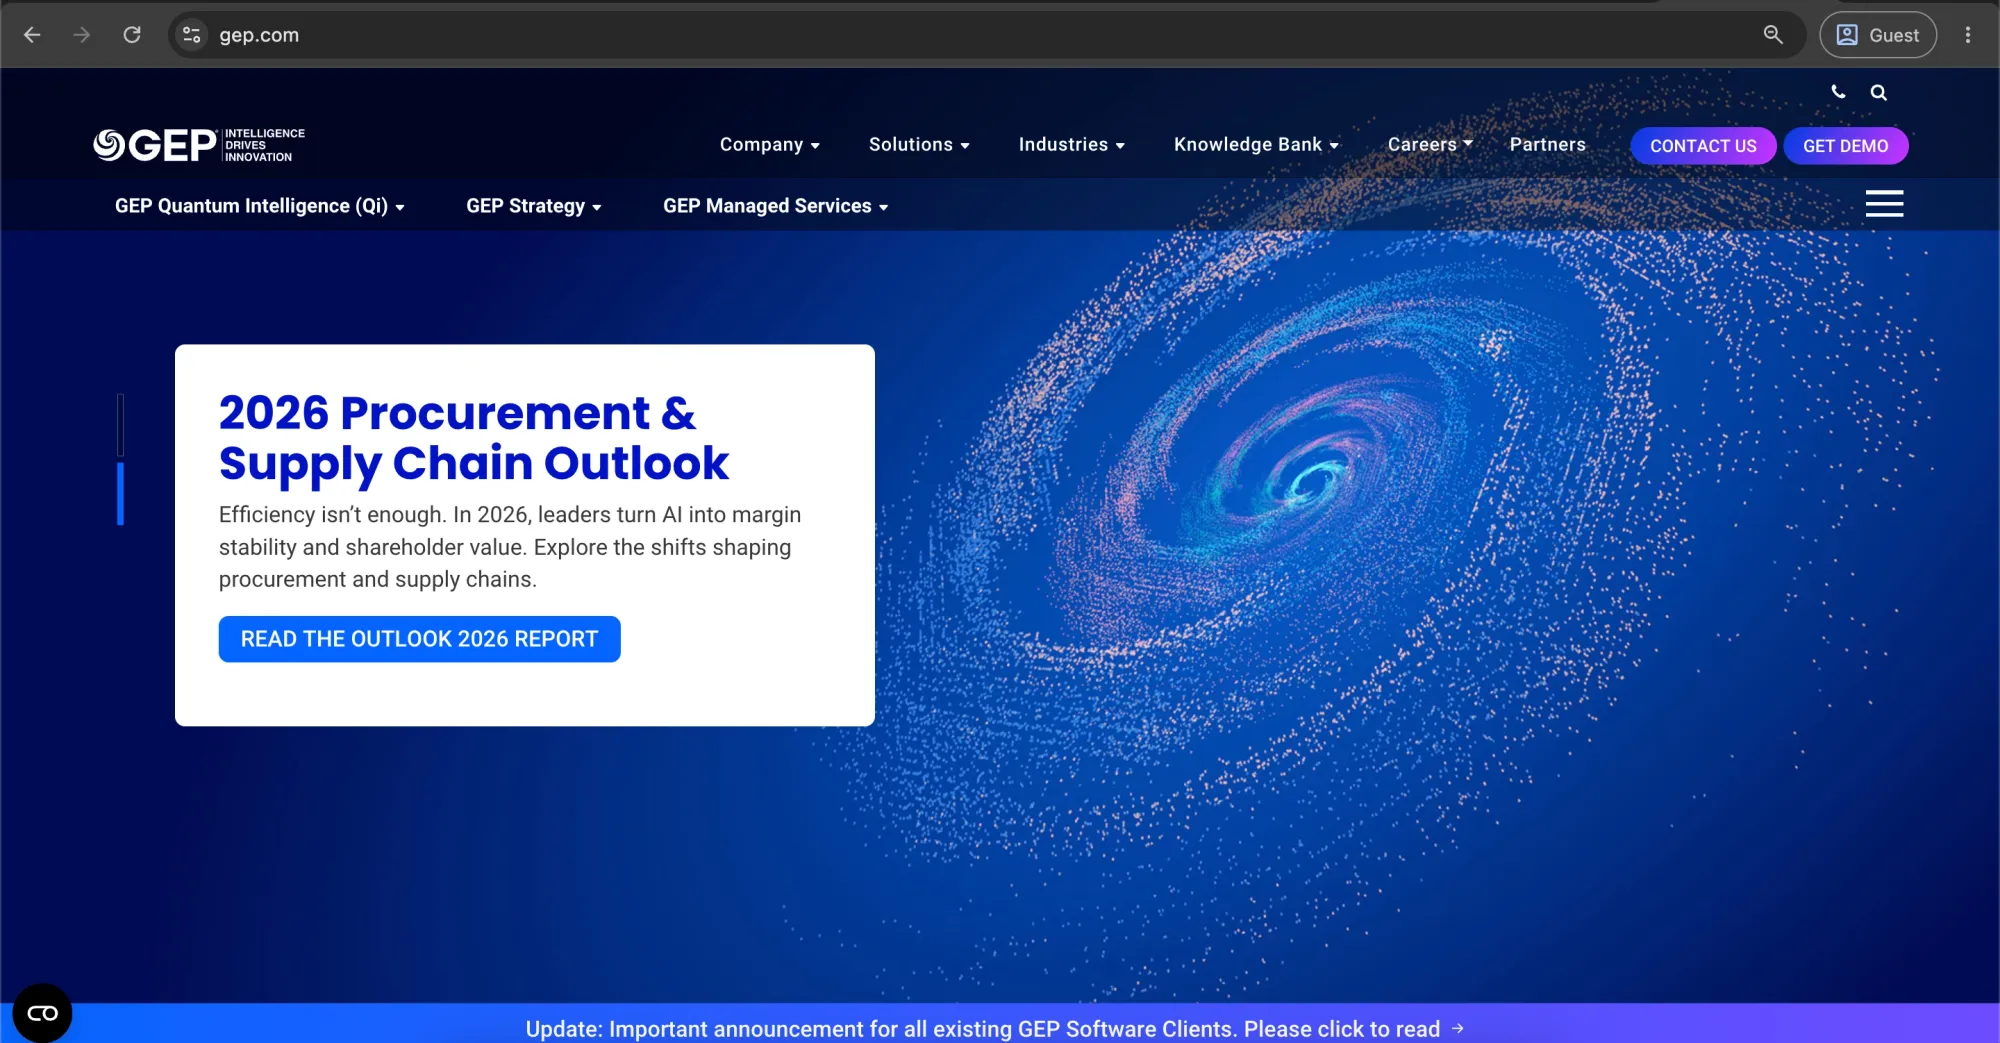Image resolution: width=2000 pixels, height=1043 pixels.
Task: Click the gep.com address bar field
Action: 985,35
